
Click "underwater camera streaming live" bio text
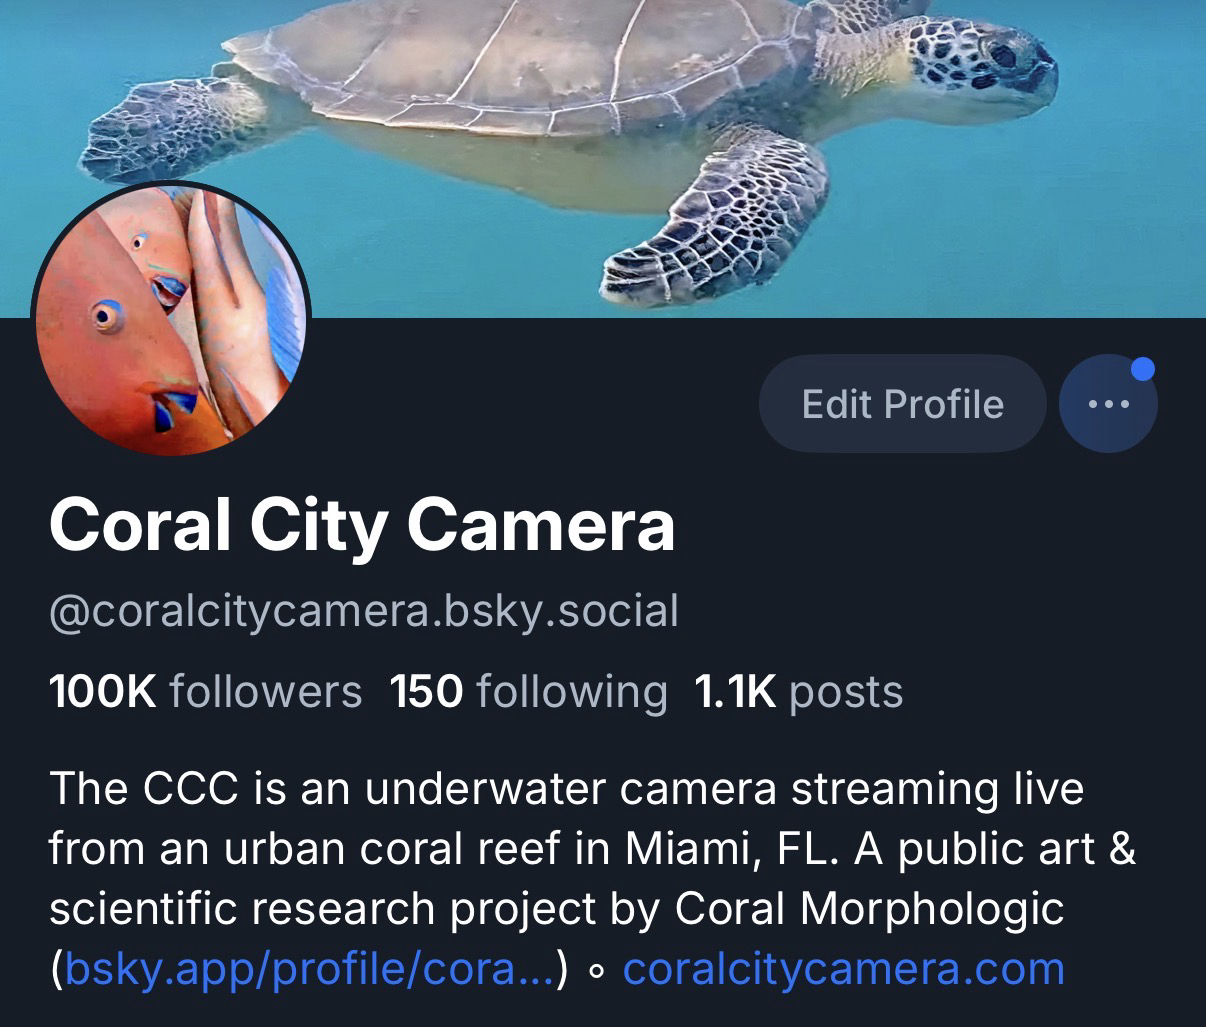pyautogui.click(x=724, y=789)
